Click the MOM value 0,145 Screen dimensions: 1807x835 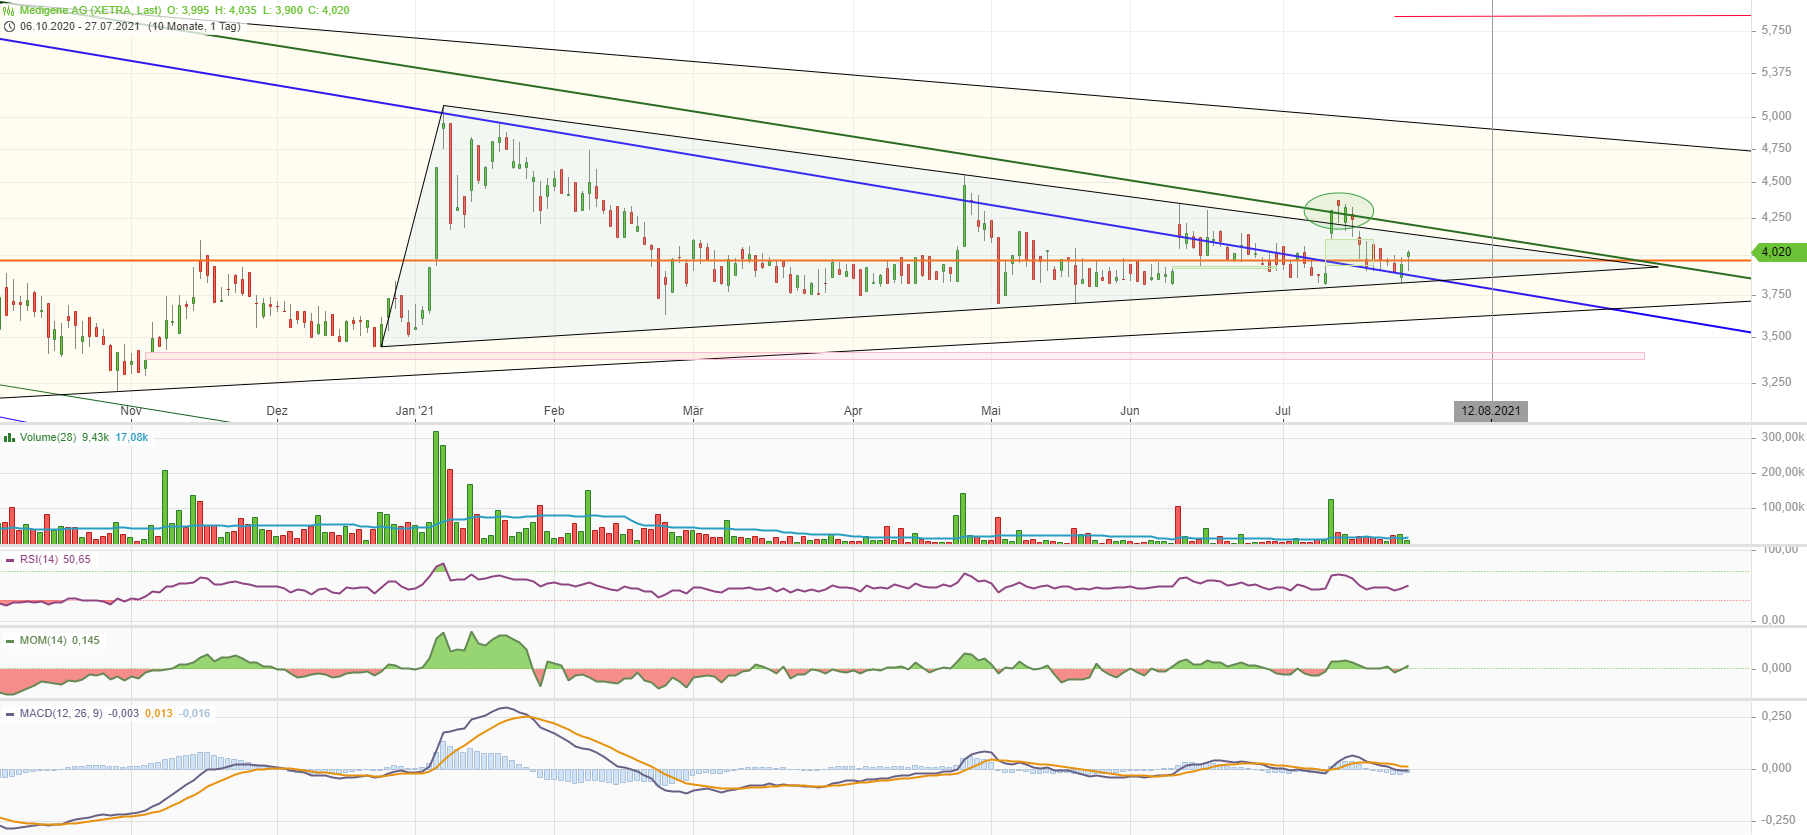(86, 641)
